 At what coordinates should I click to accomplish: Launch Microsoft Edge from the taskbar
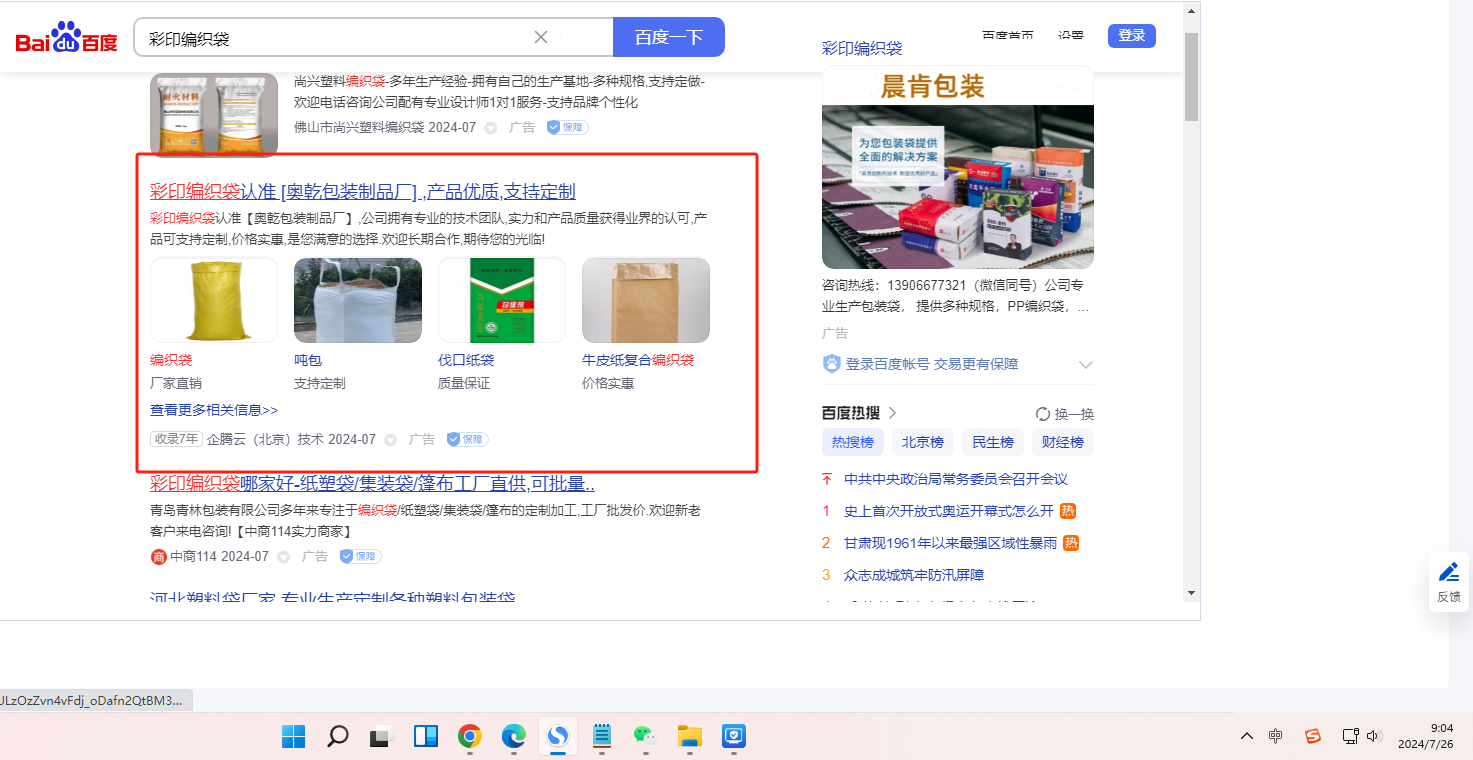click(x=514, y=737)
